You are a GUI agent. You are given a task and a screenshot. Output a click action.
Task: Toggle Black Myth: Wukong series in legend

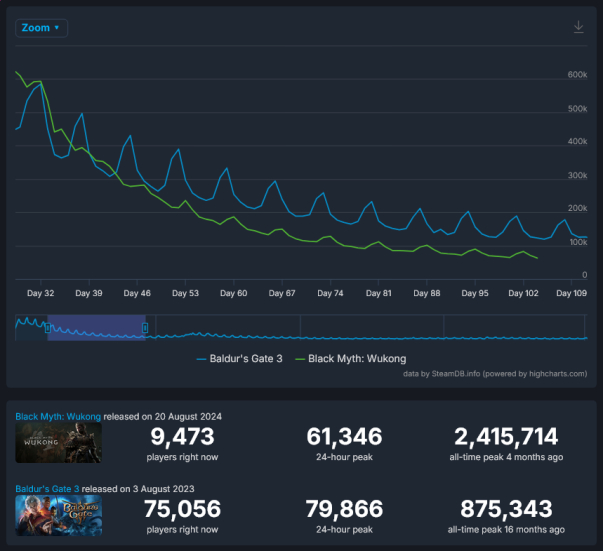(351, 359)
